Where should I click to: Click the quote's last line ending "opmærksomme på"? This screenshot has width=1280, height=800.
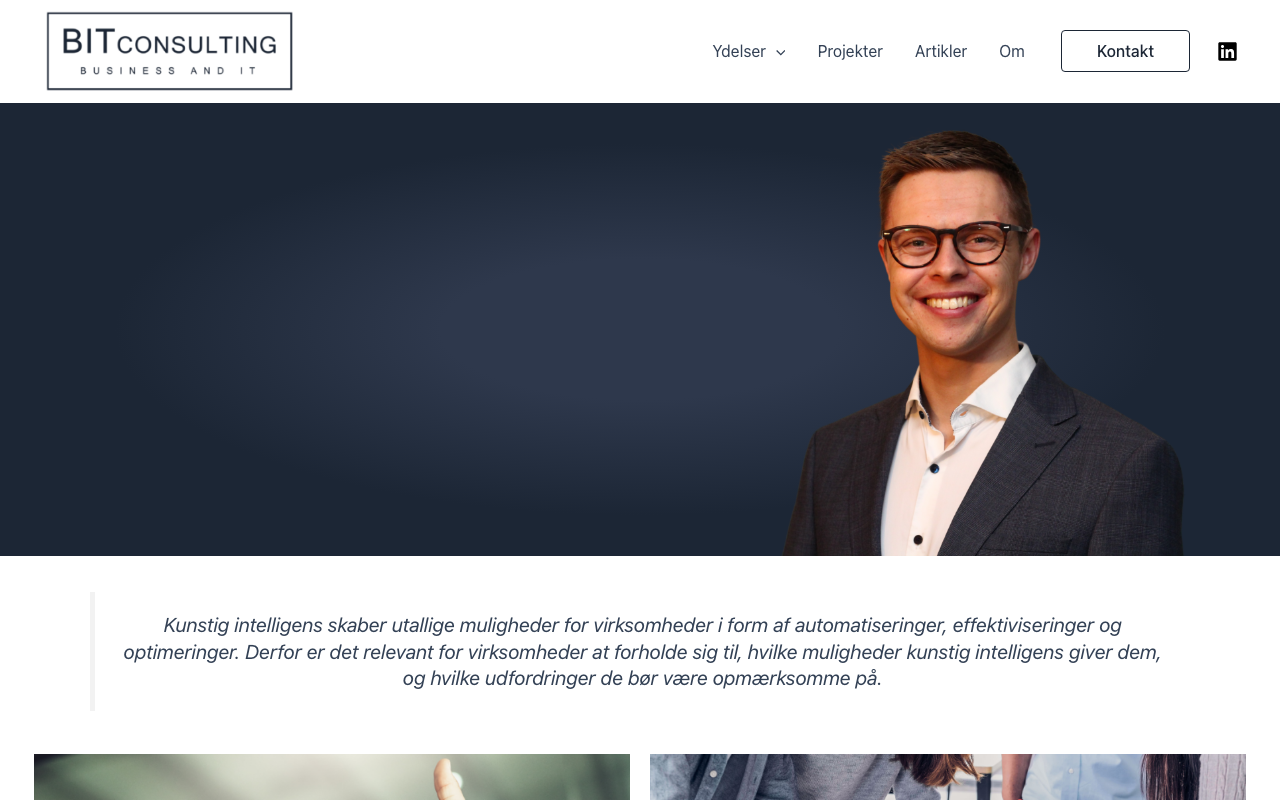642,679
